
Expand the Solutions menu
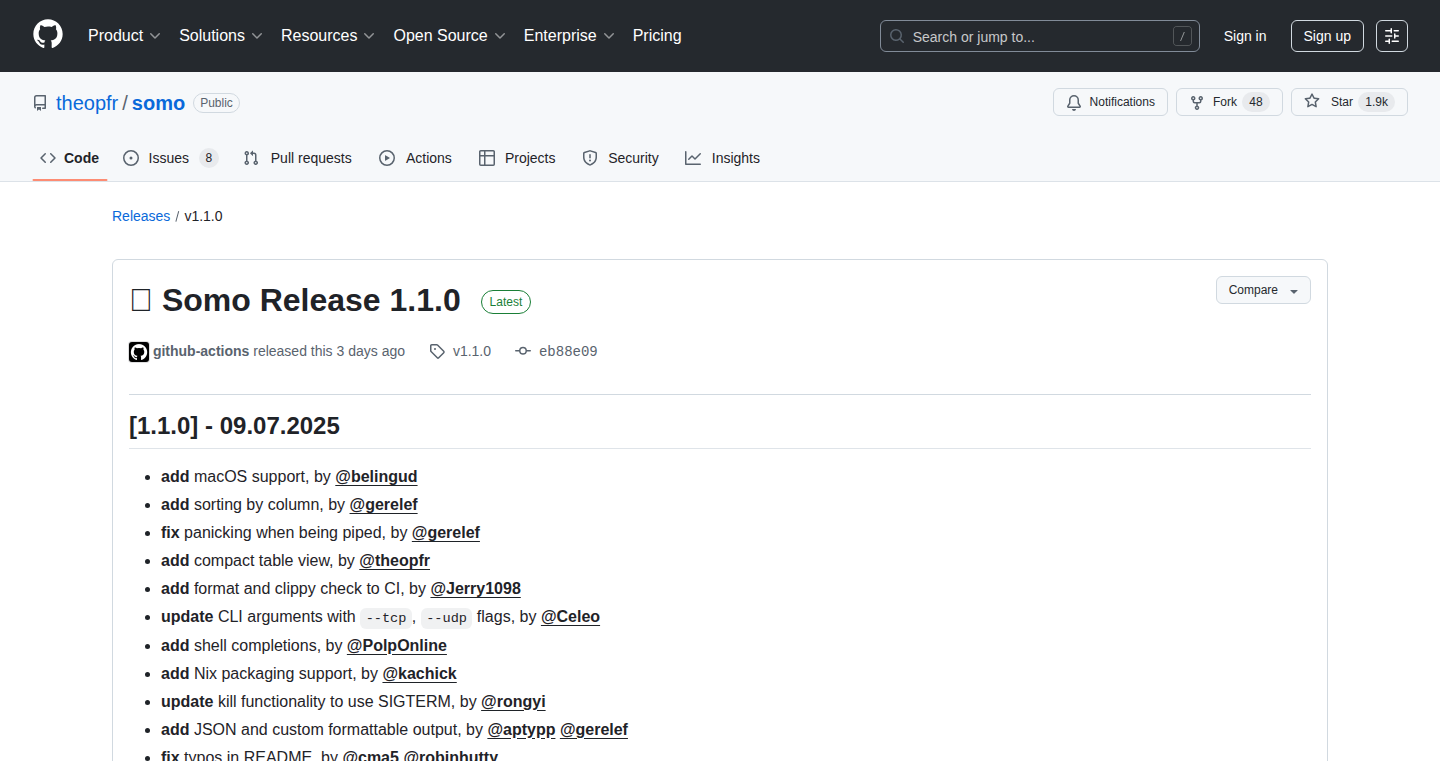[x=221, y=35]
